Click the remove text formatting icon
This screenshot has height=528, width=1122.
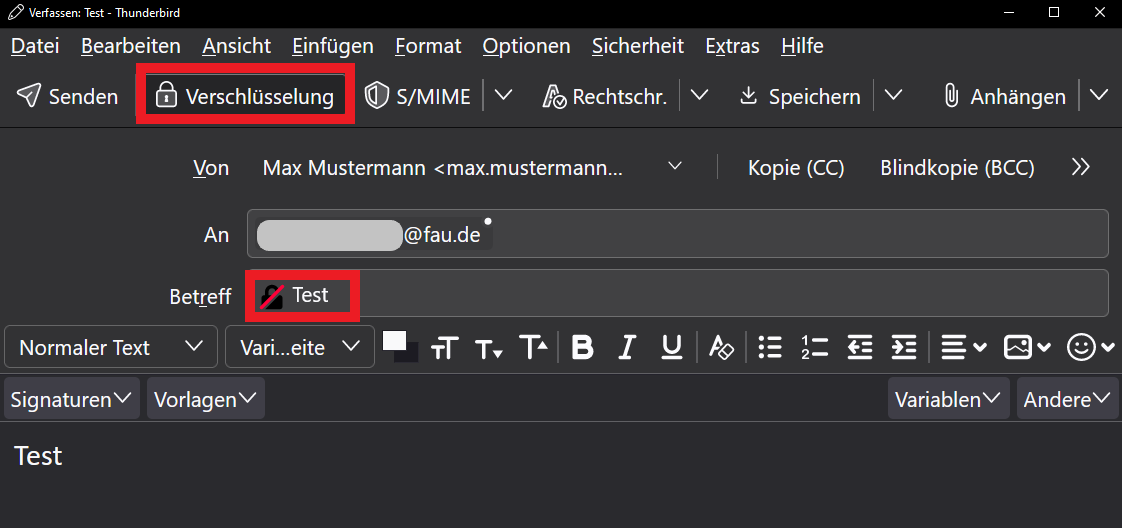(721, 347)
